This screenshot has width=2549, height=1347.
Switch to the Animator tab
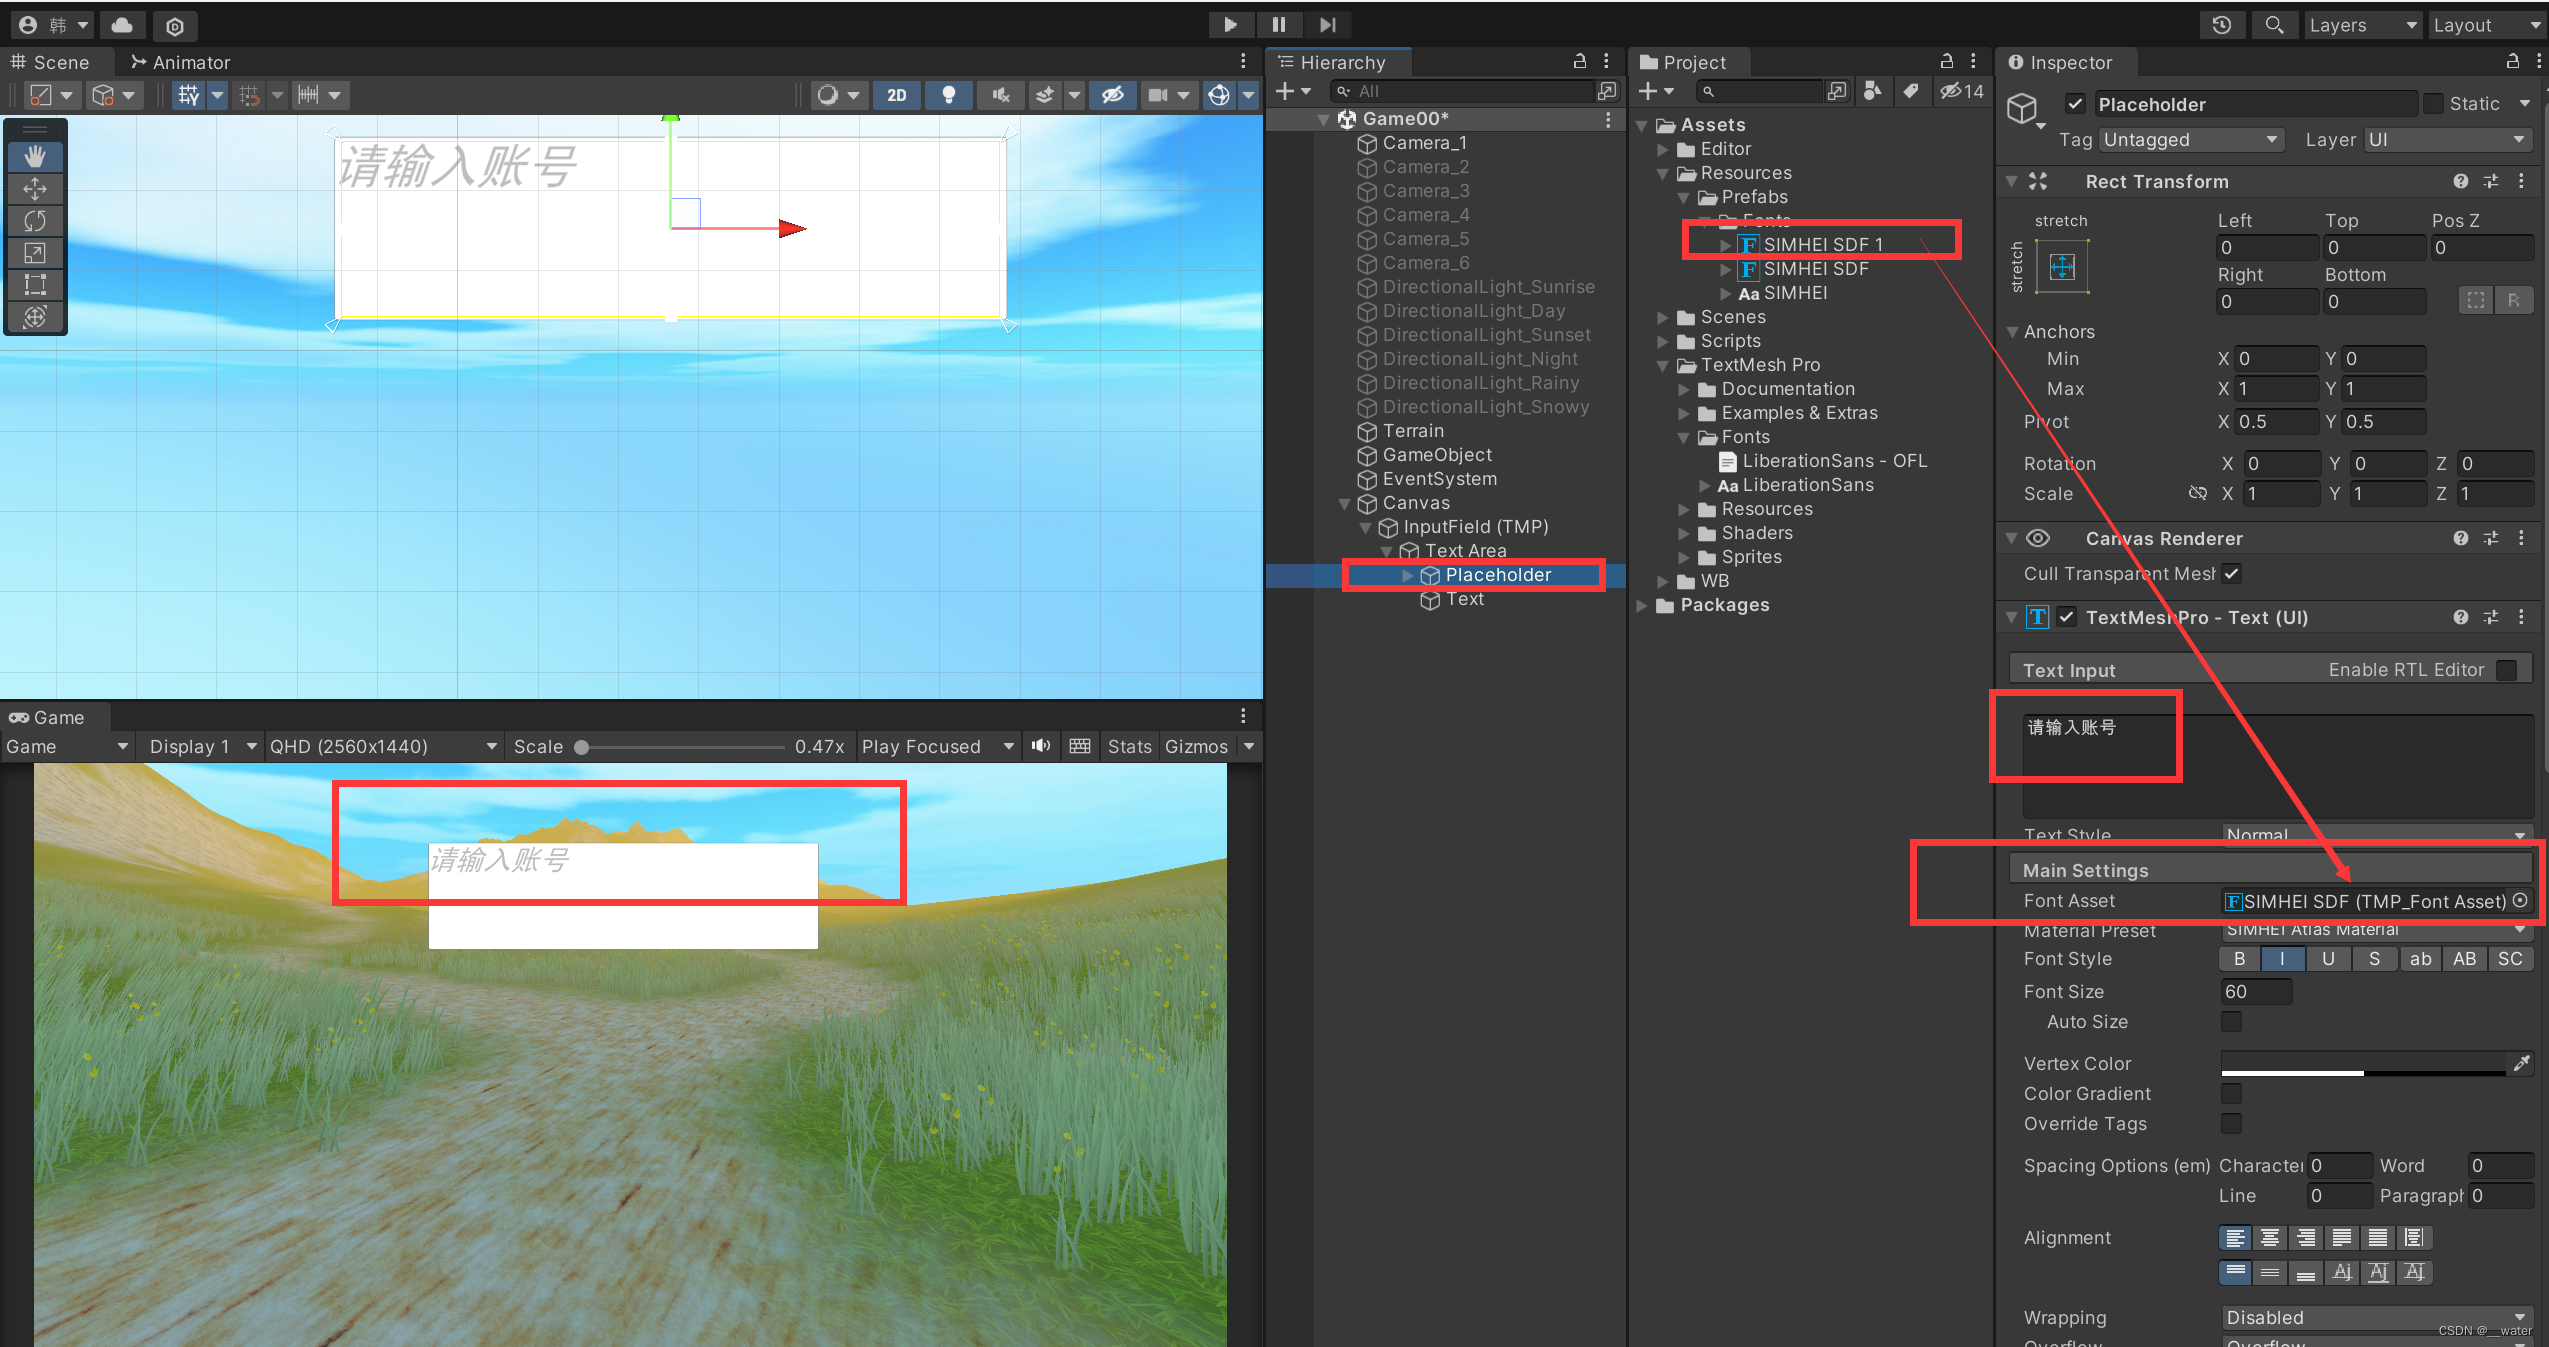[x=181, y=62]
